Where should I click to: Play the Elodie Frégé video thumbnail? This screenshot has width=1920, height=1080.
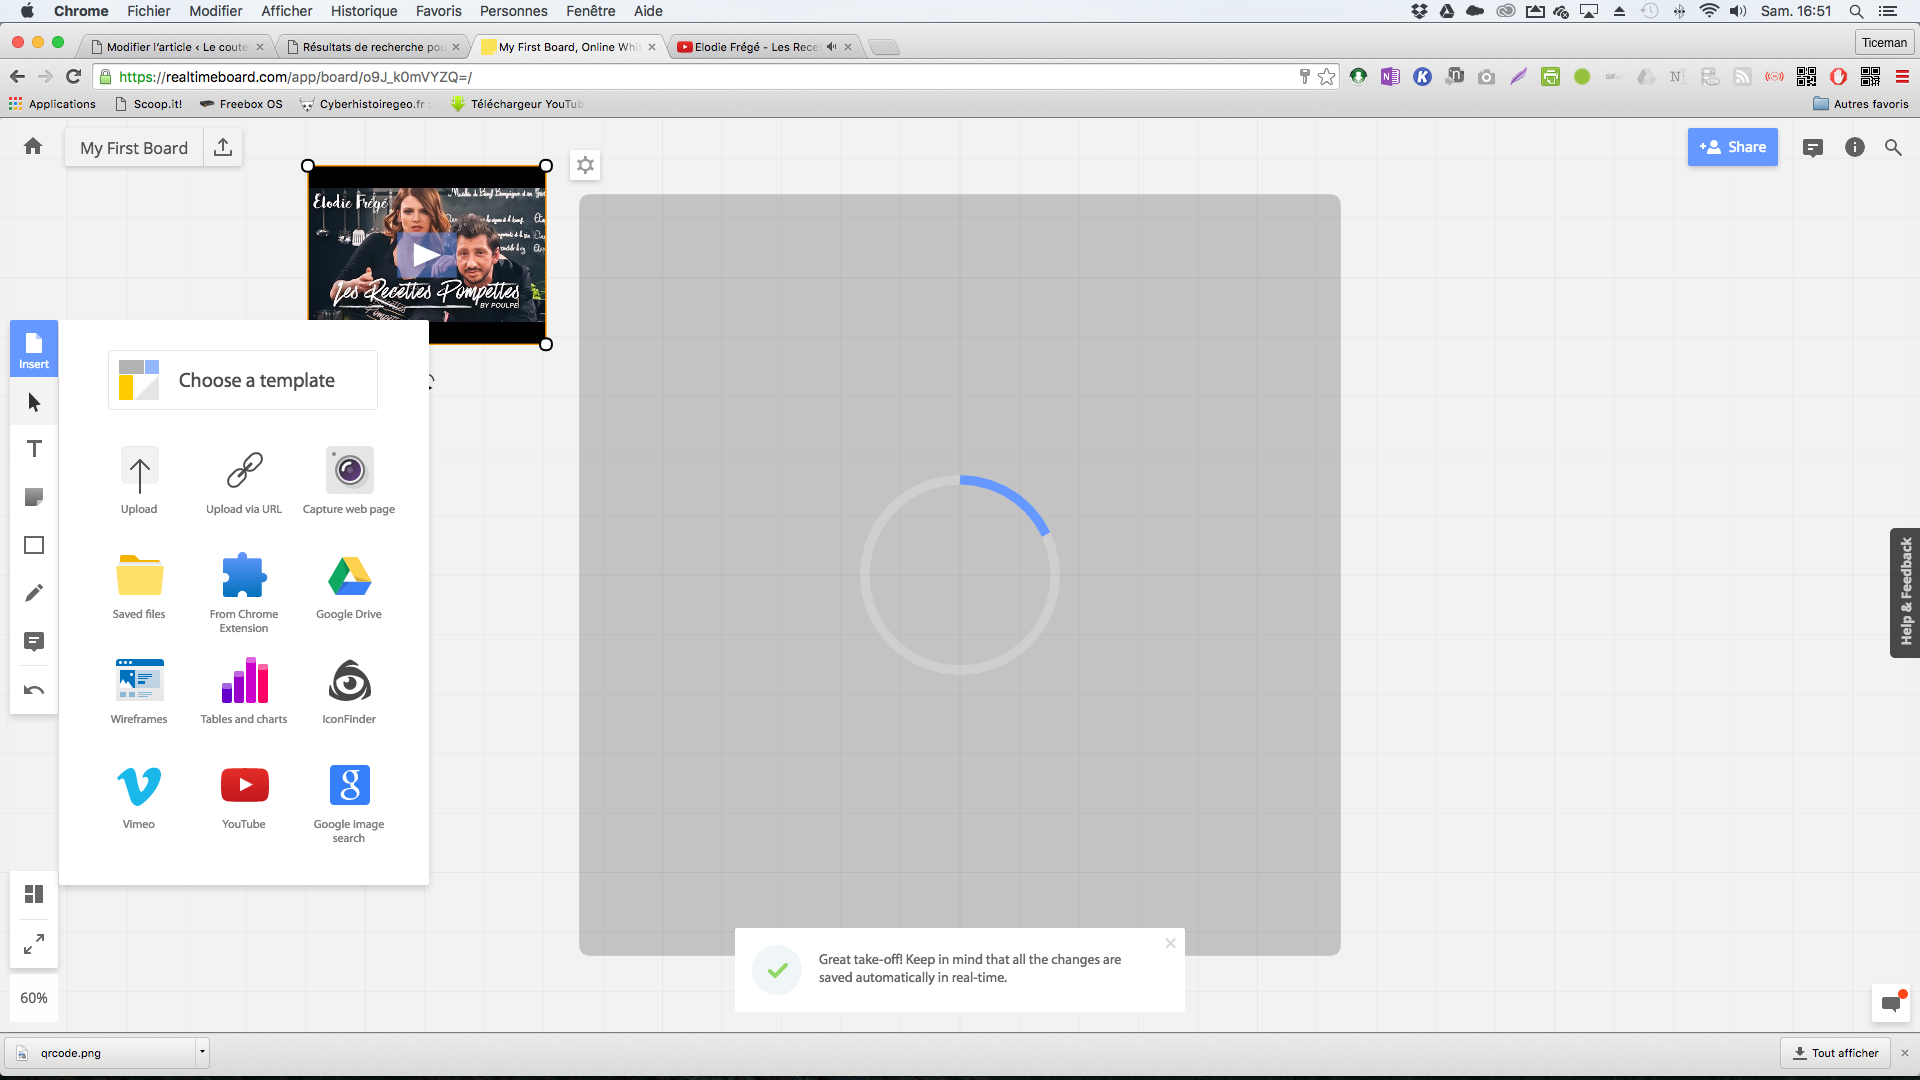click(x=427, y=254)
